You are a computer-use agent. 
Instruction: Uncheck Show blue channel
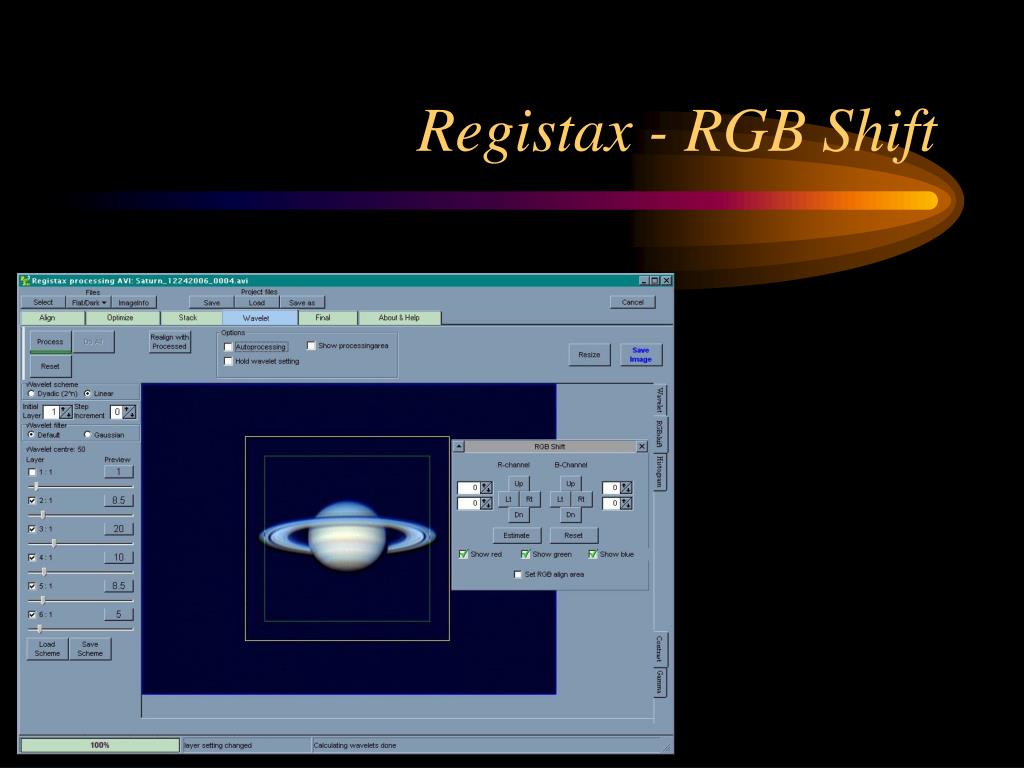click(x=592, y=554)
